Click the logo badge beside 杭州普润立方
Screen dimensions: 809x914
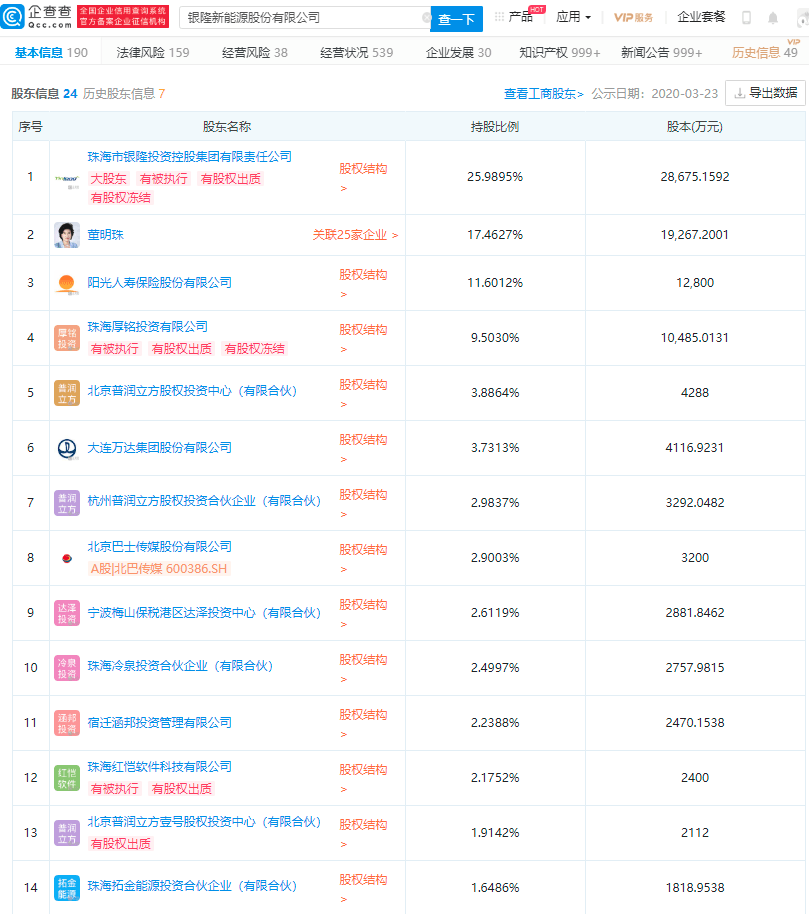67,503
